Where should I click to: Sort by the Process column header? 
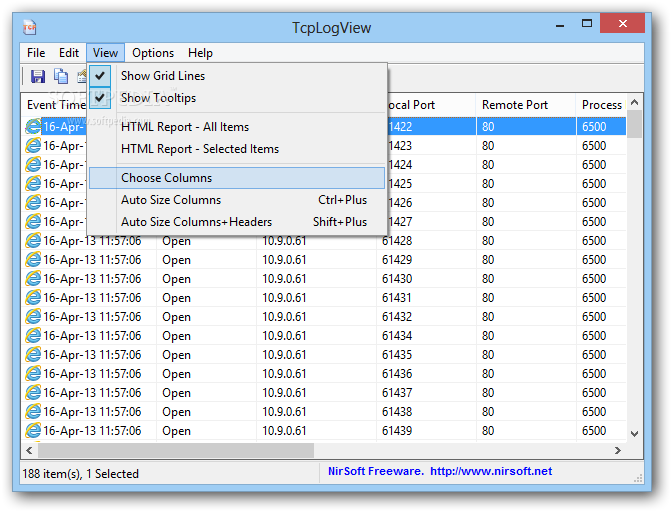click(601, 105)
